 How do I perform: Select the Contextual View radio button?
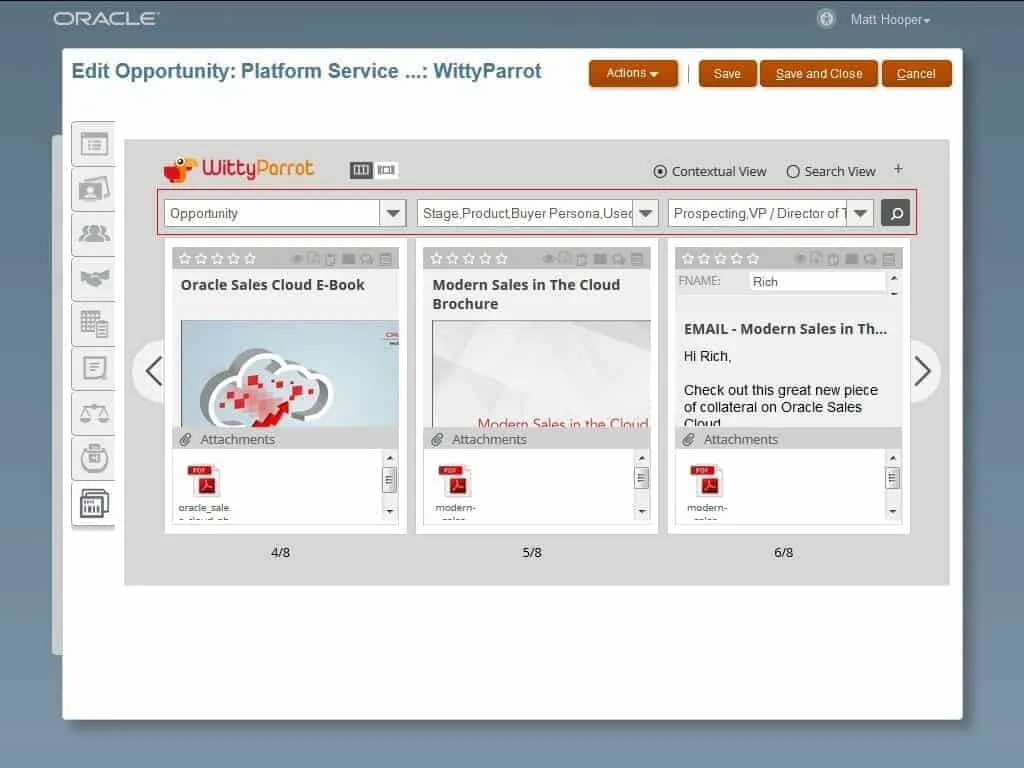660,171
